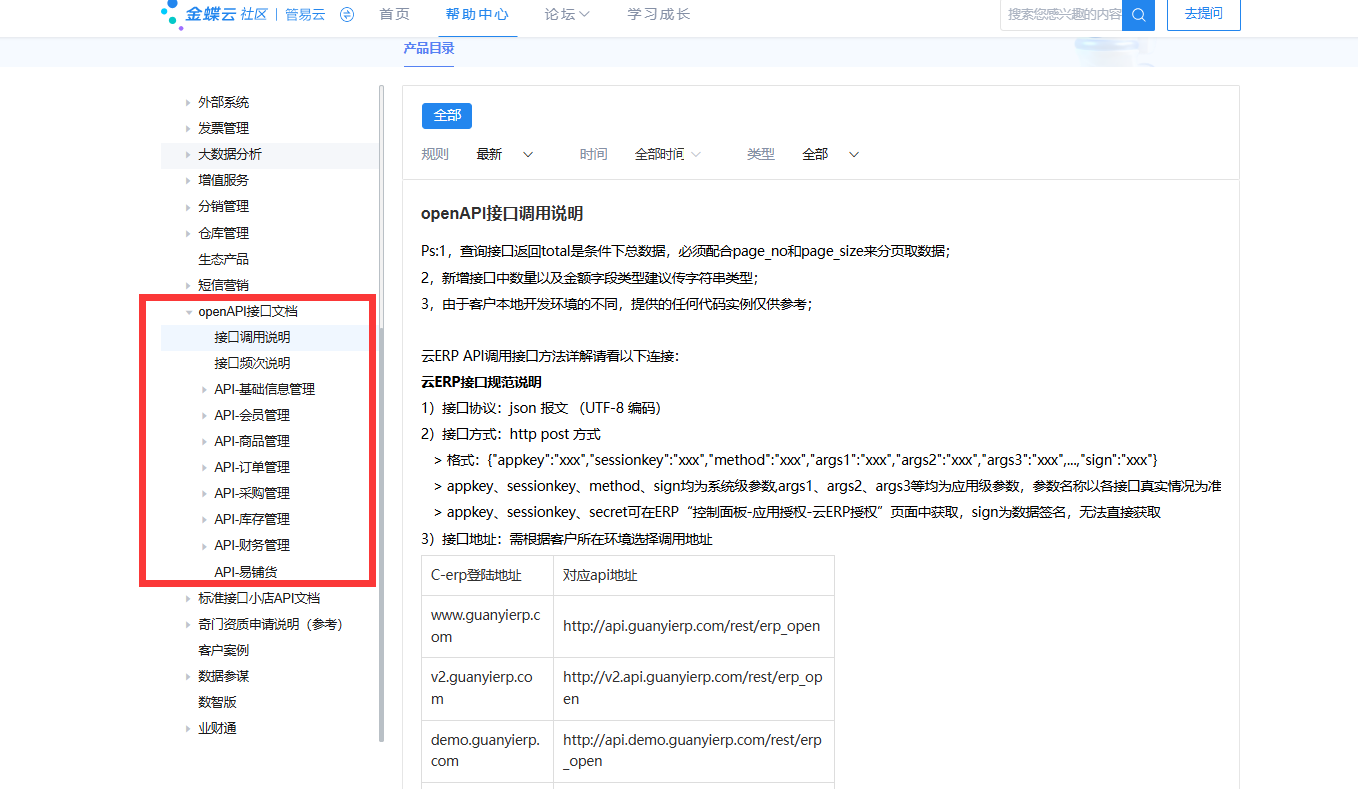Screen dimensions: 1358x789
Task: Expand the 奇门资质申请说明 node
Action: 187,624
